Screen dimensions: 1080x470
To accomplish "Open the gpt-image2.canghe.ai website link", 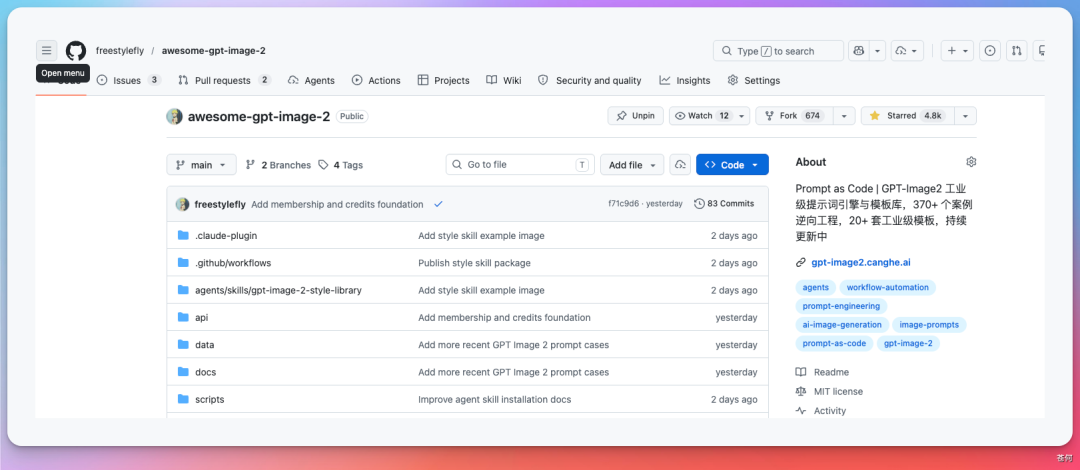I will 861,262.
